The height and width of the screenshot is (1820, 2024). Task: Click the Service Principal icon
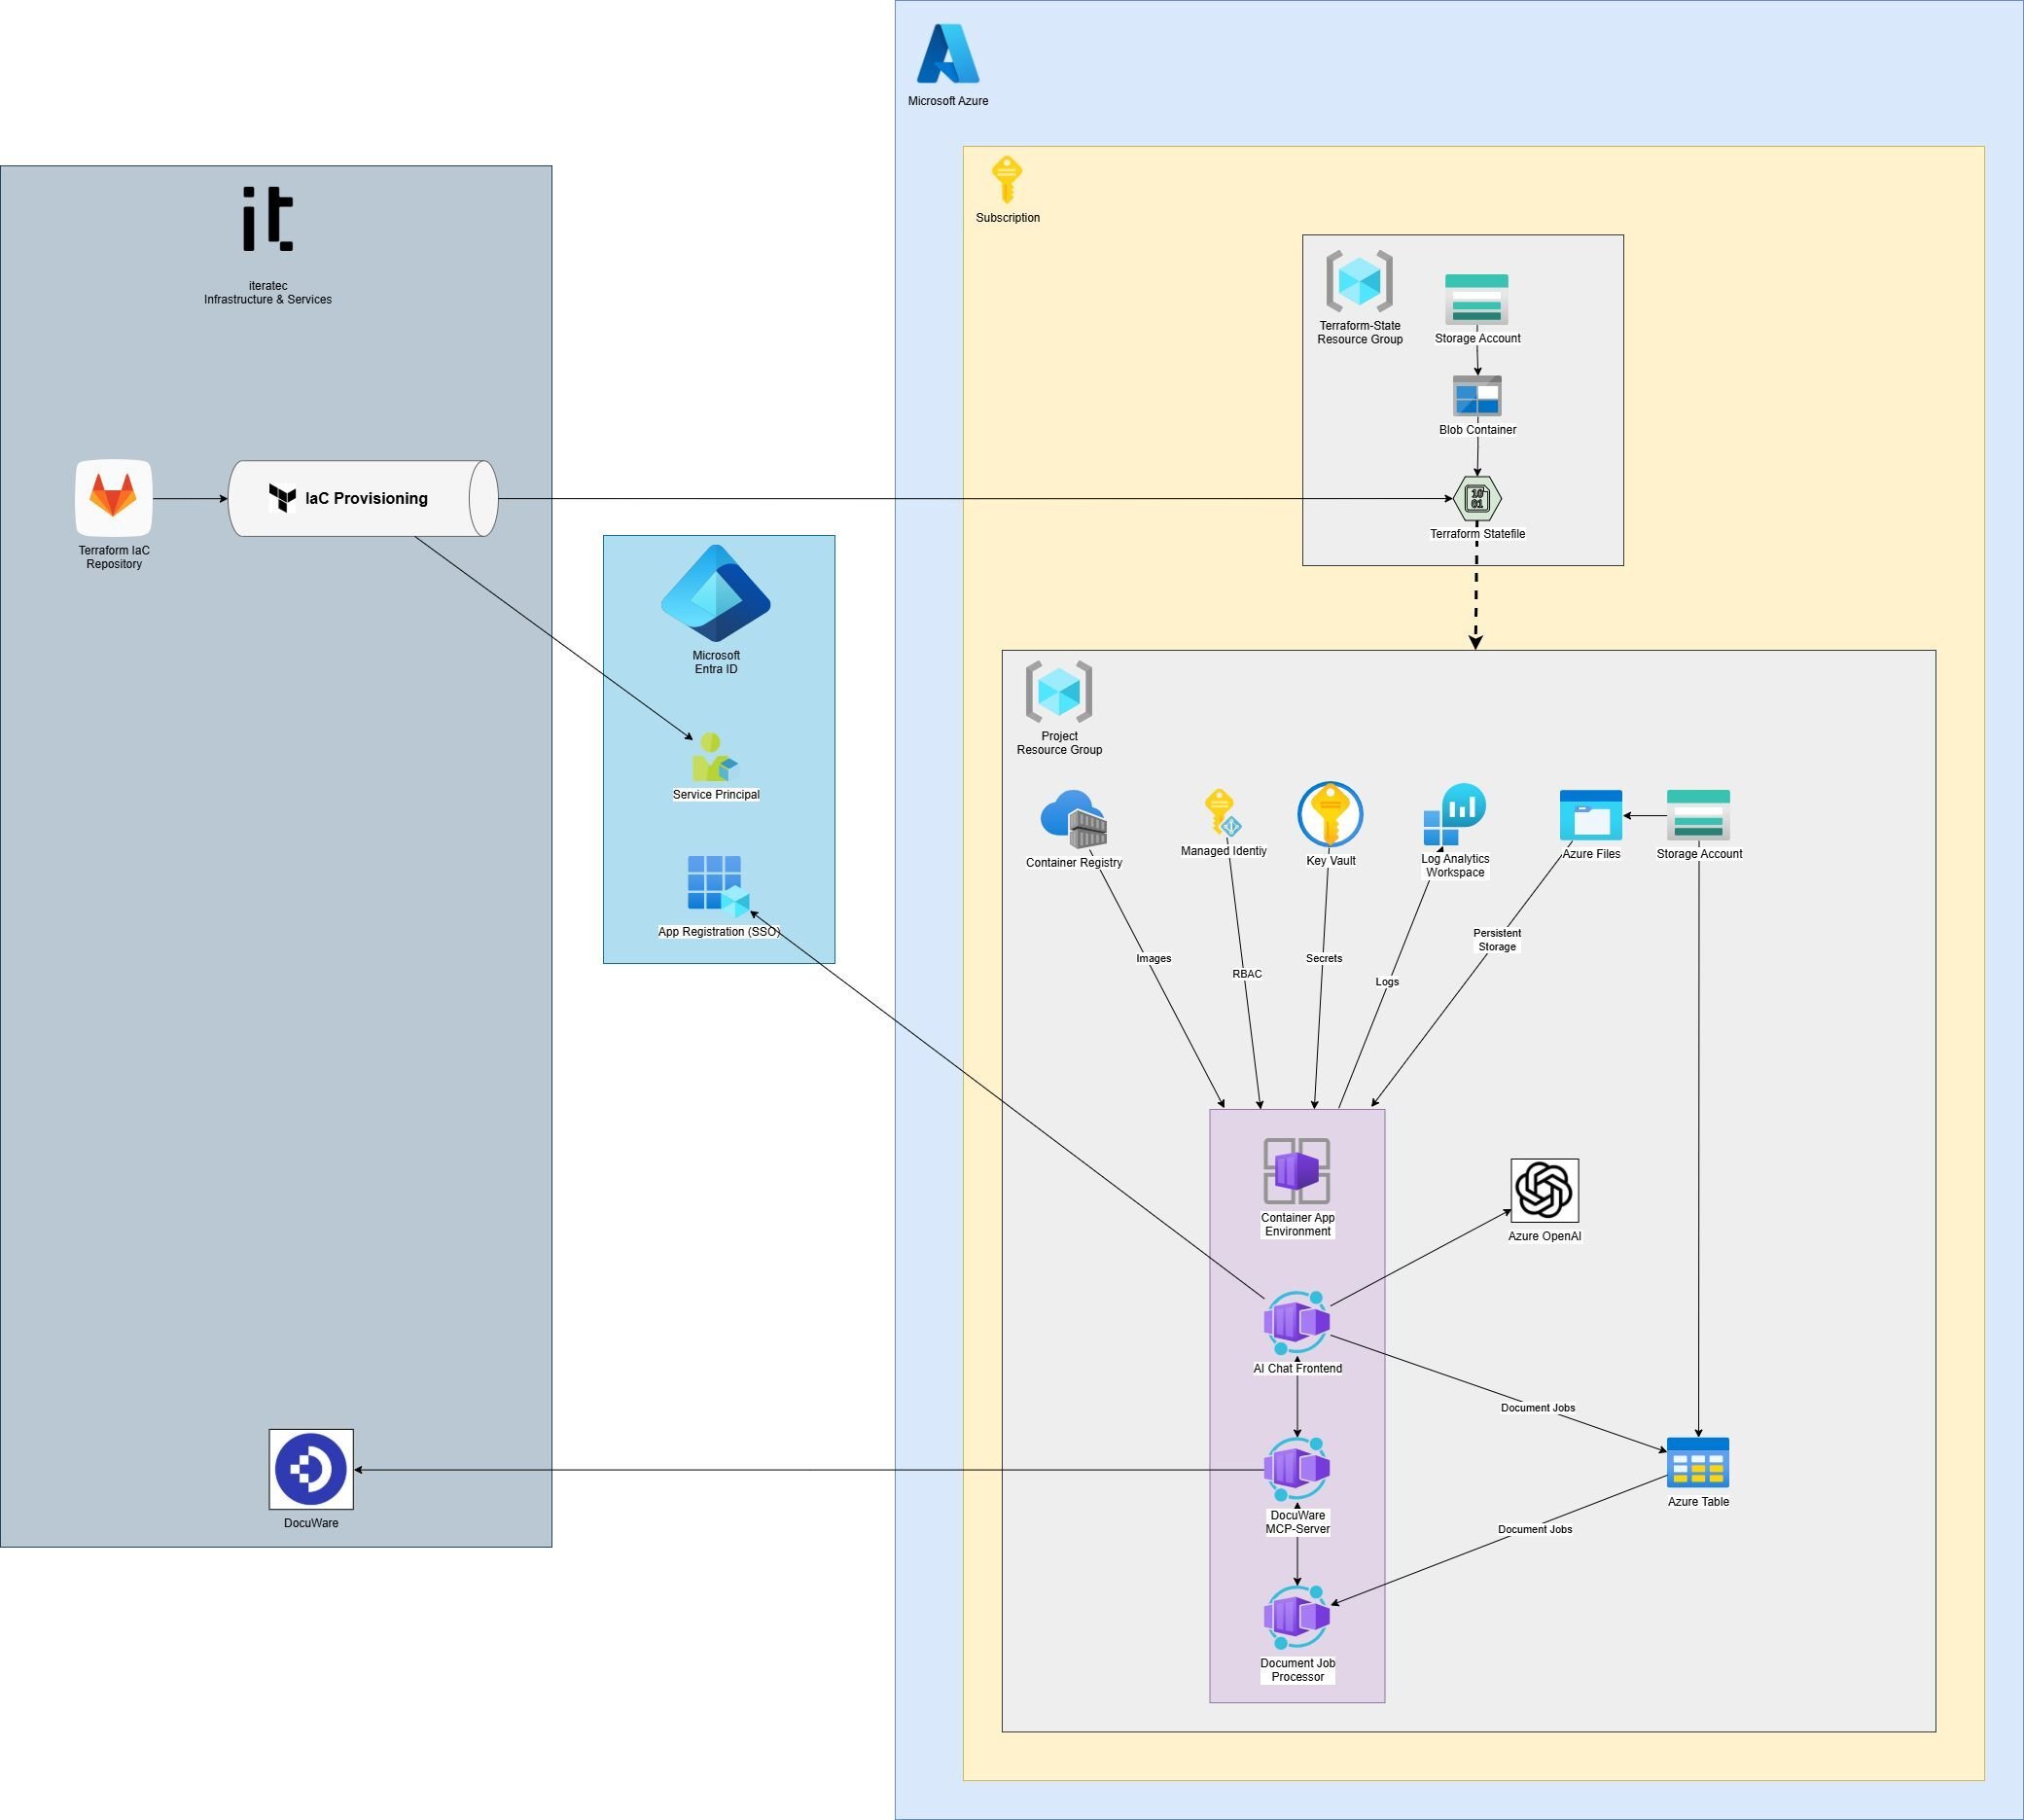click(714, 758)
